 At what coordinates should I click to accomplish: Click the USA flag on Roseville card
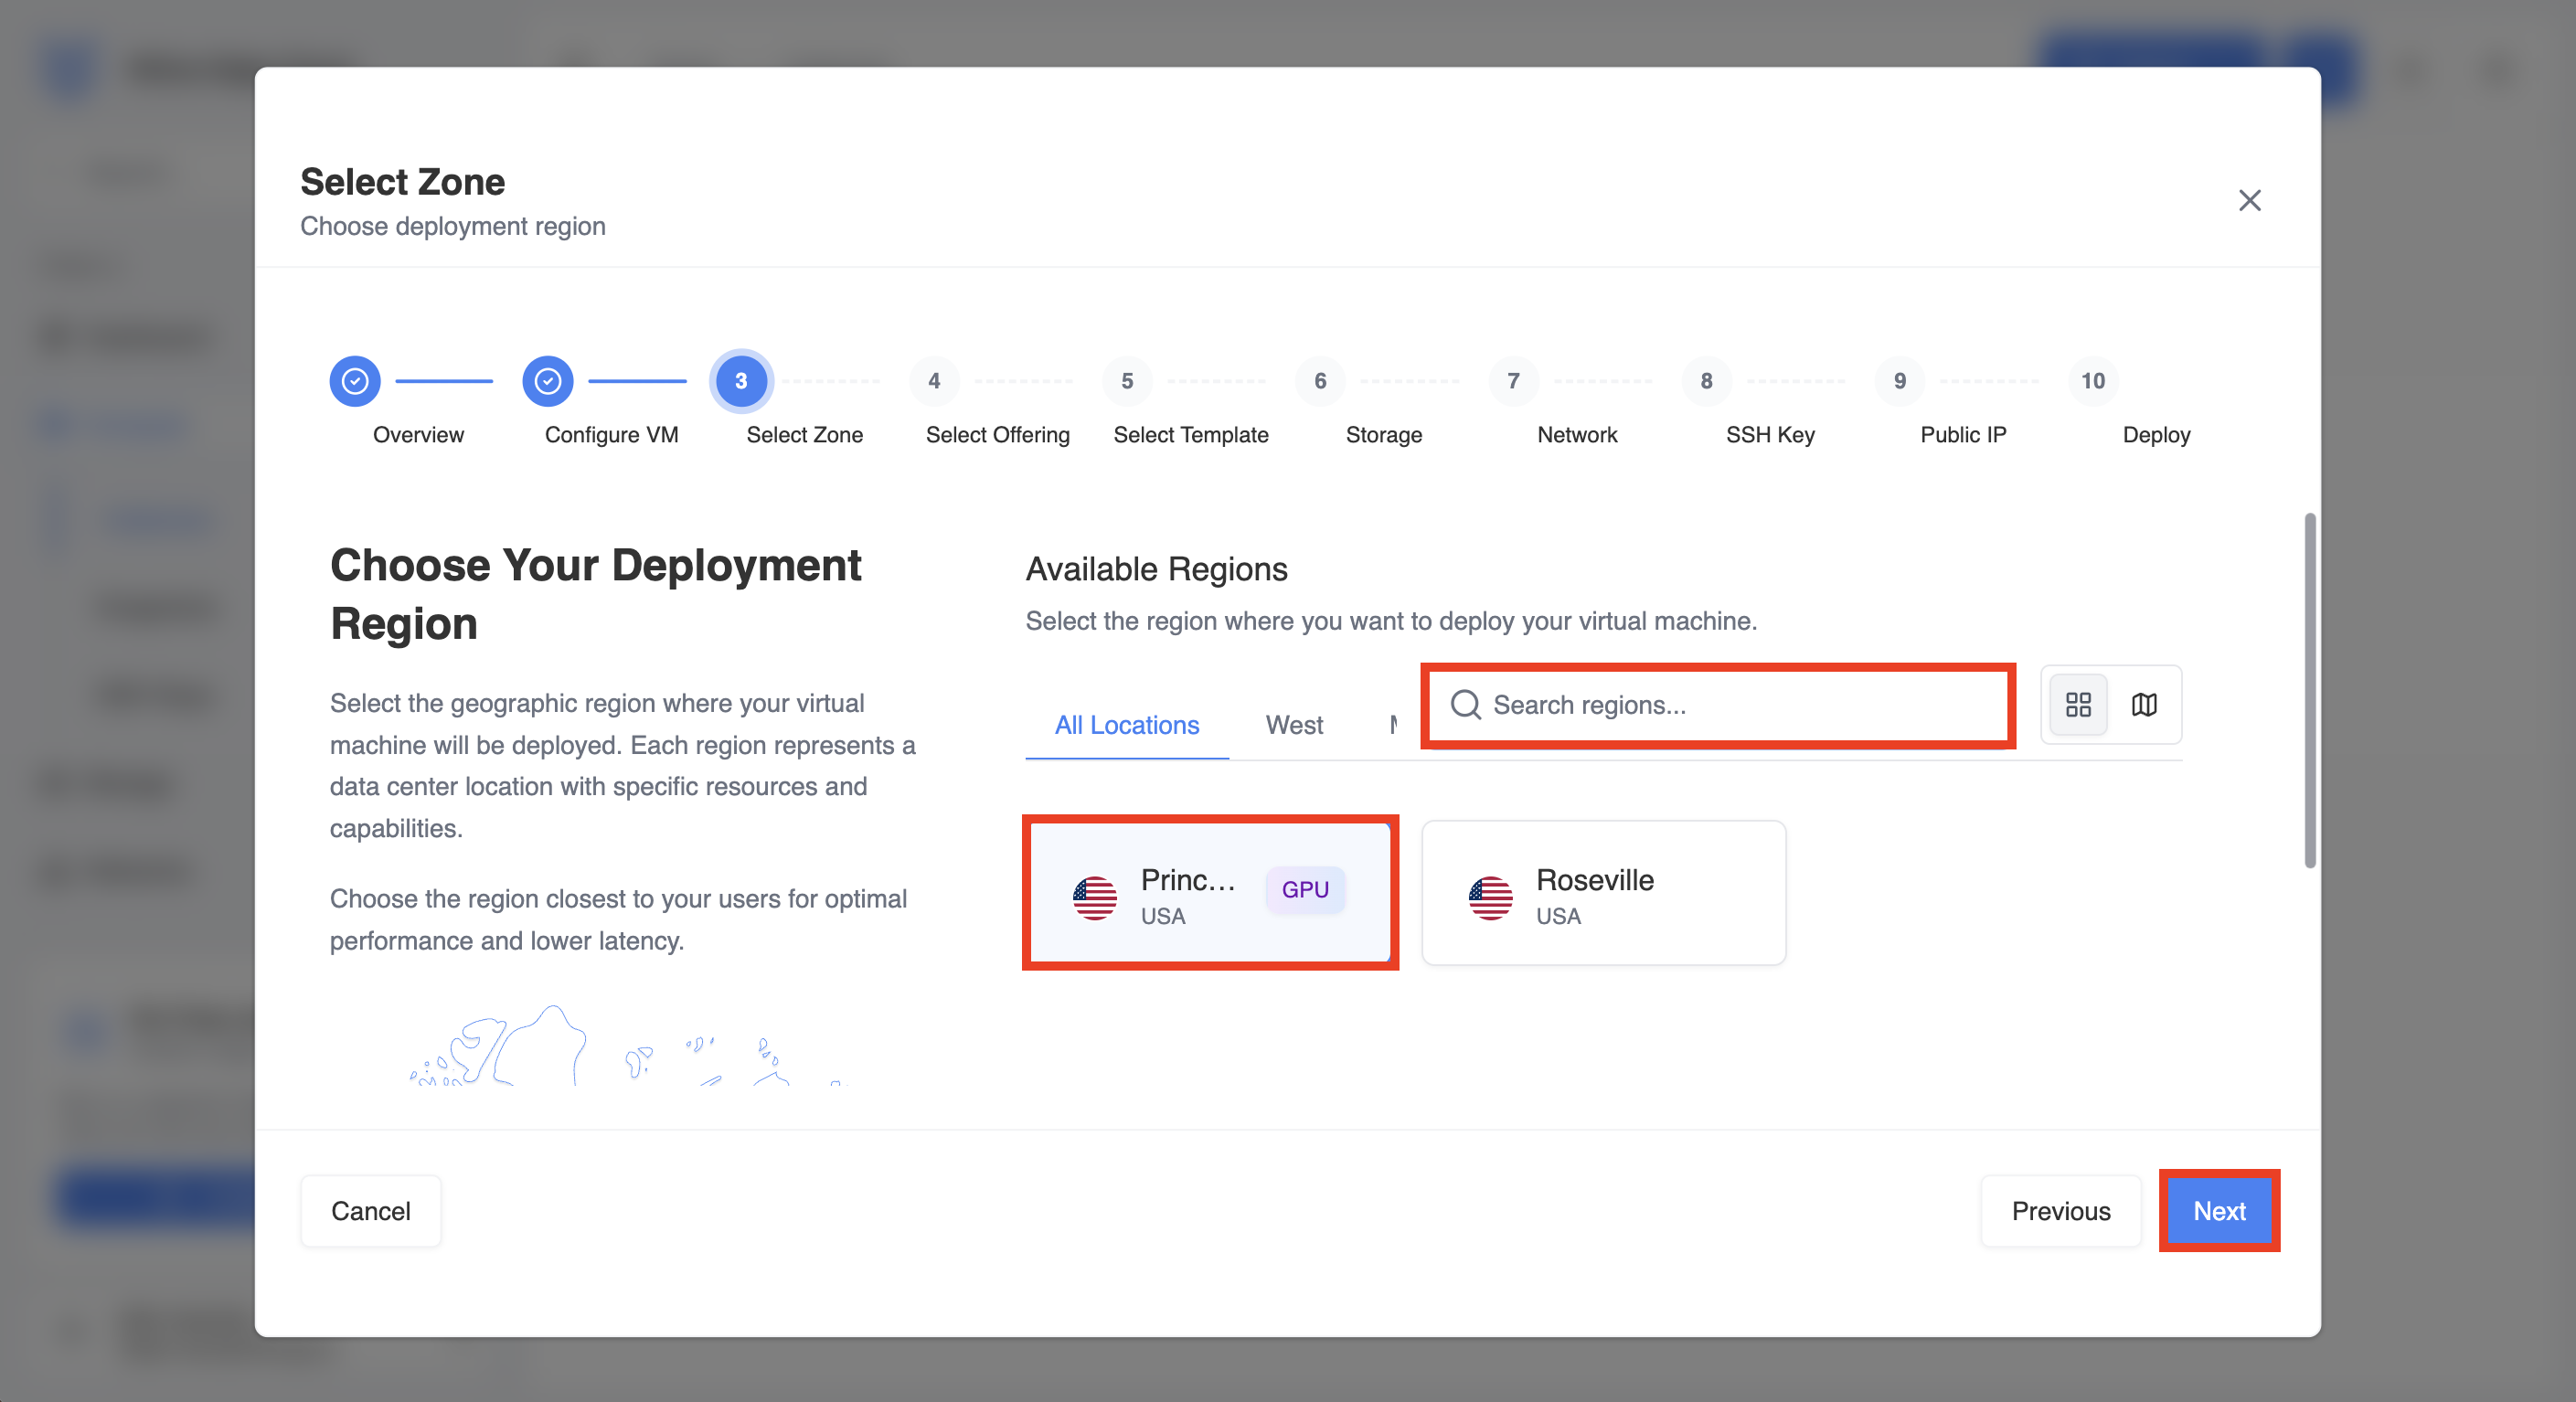1490,897
